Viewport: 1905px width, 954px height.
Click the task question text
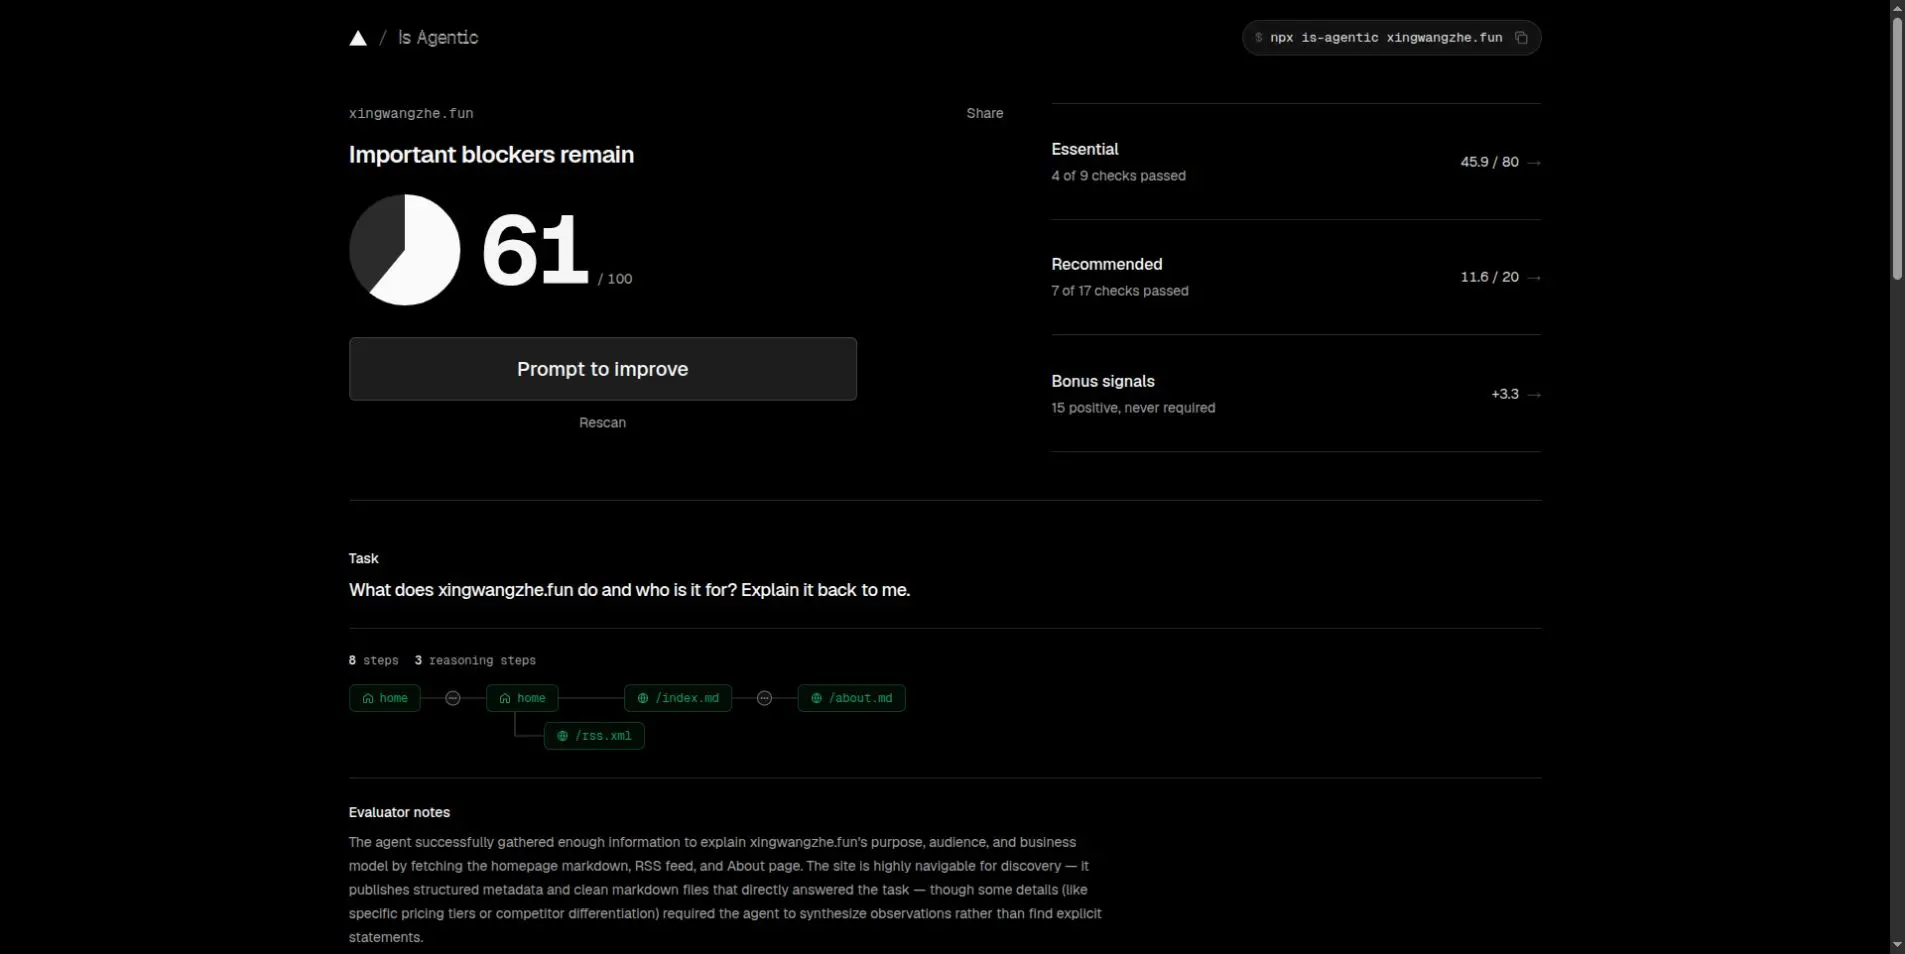629,590
